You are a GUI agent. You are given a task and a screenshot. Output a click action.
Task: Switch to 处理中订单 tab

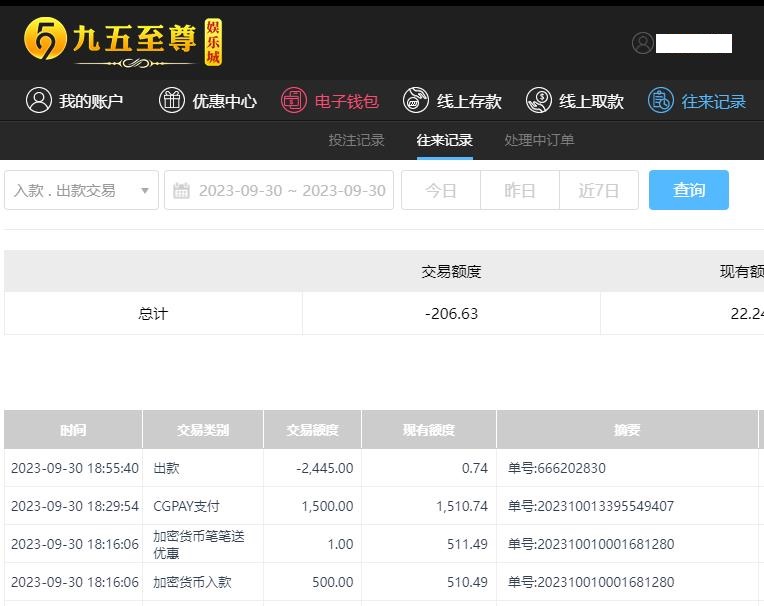539,140
